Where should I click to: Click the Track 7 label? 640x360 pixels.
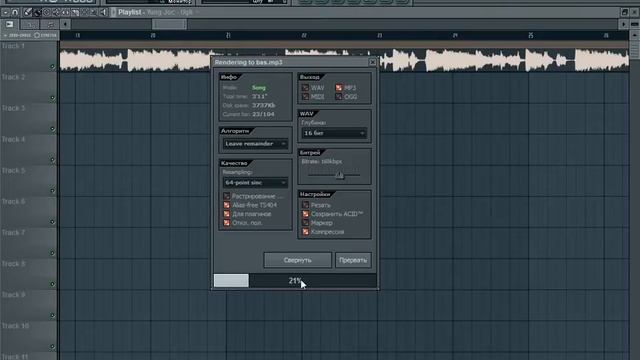[13, 233]
